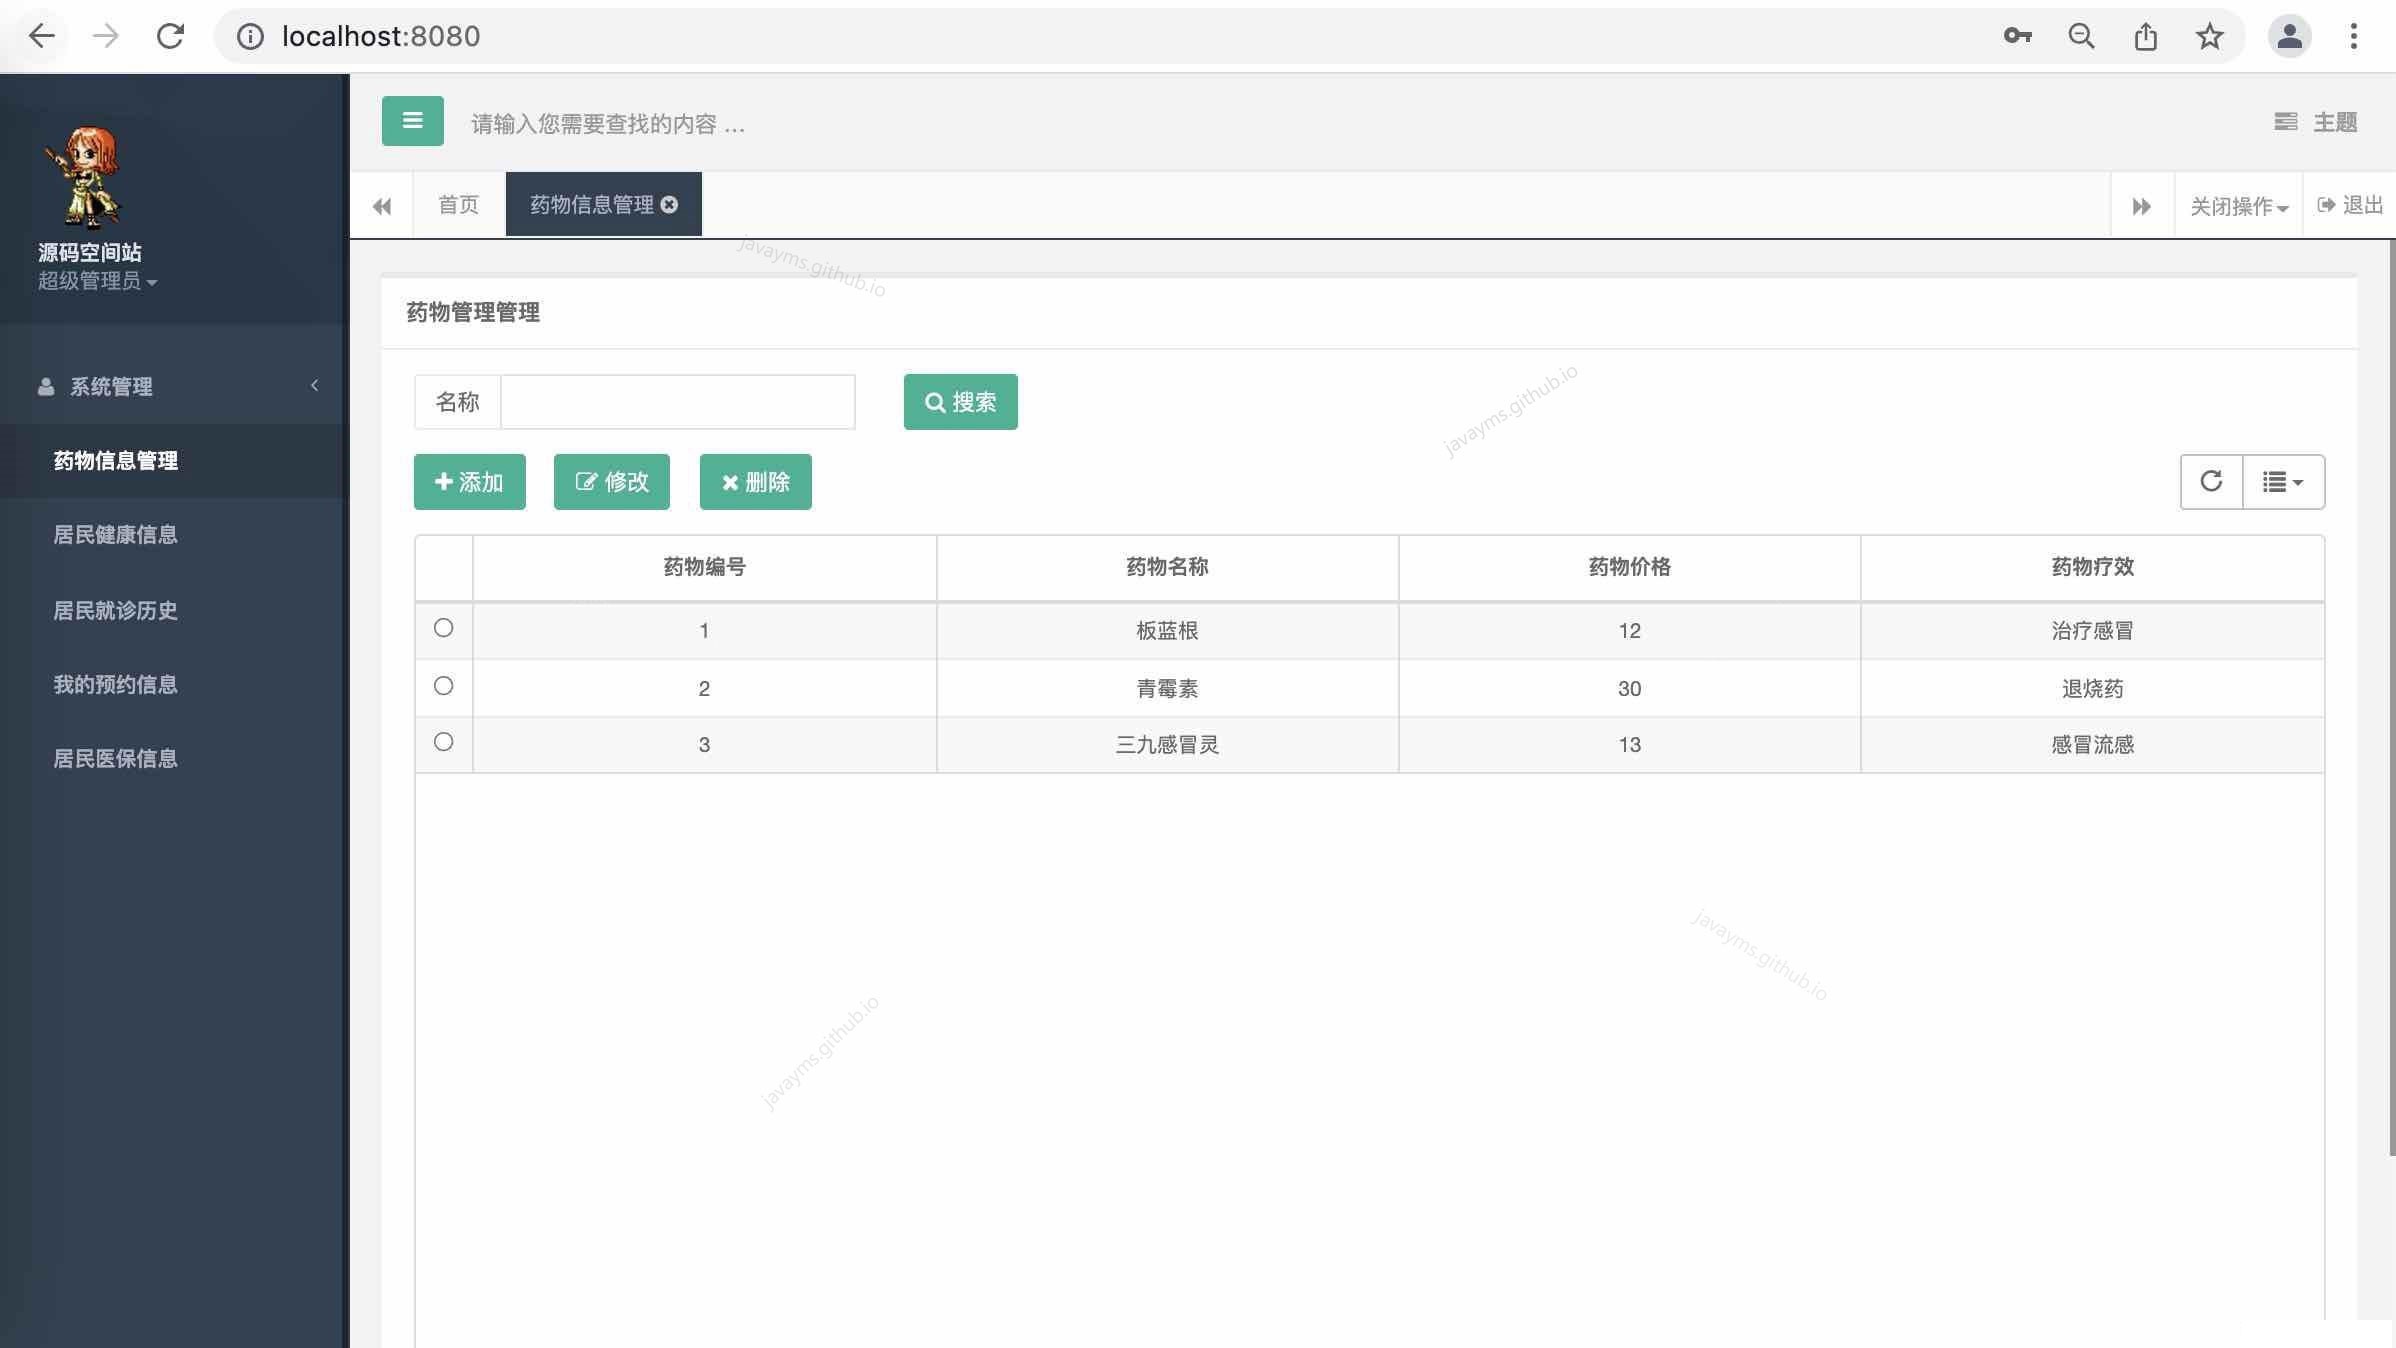
Task: Click the table refresh icon
Action: tap(2211, 482)
